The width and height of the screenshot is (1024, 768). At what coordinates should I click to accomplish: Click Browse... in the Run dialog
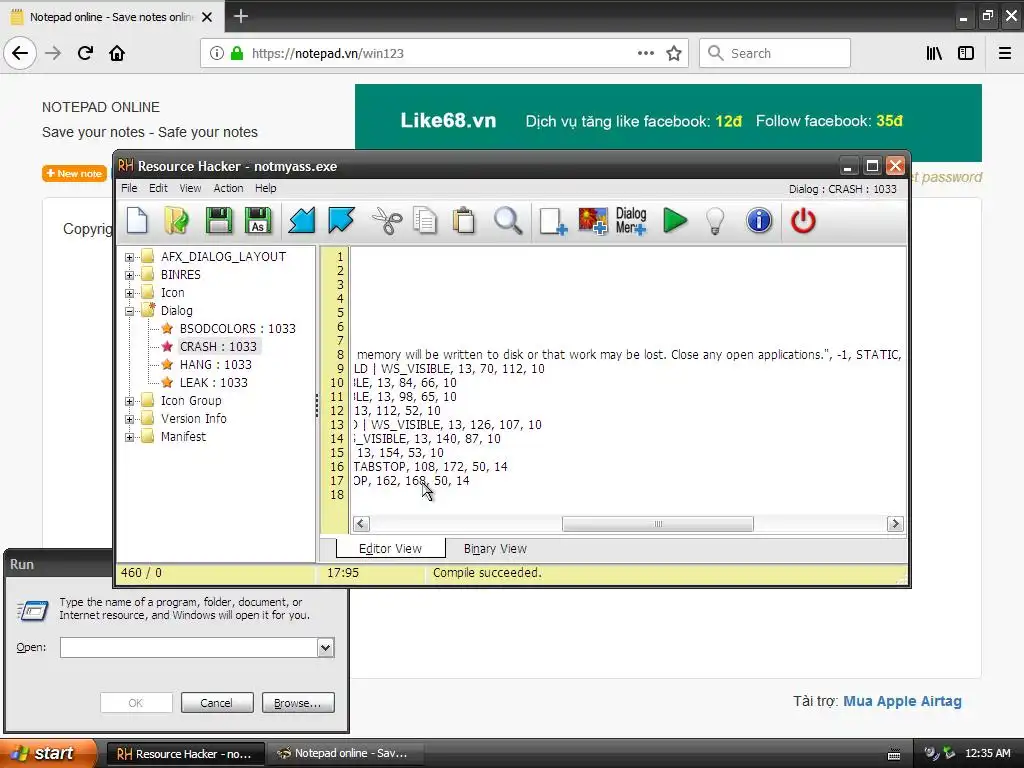(298, 703)
